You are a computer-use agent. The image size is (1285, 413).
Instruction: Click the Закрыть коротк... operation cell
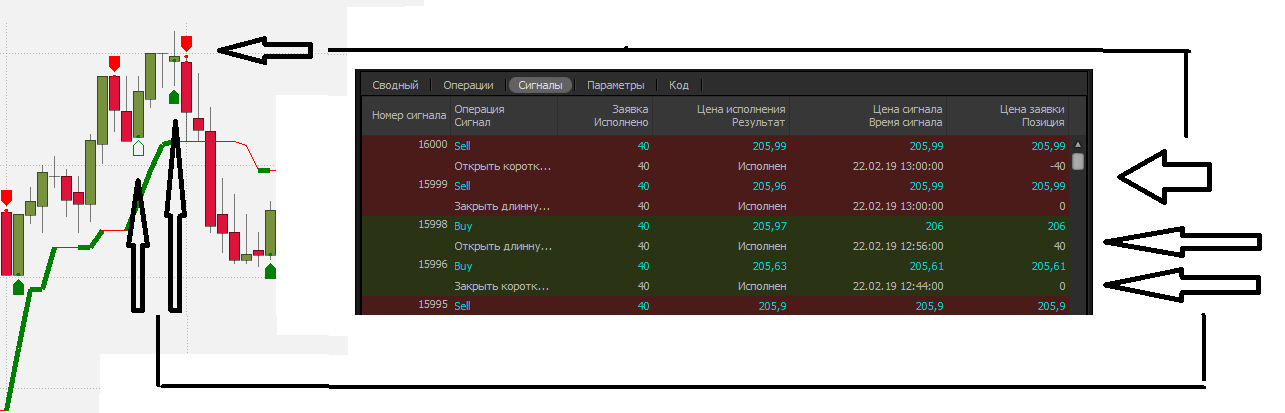pyautogui.click(x=502, y=286)
